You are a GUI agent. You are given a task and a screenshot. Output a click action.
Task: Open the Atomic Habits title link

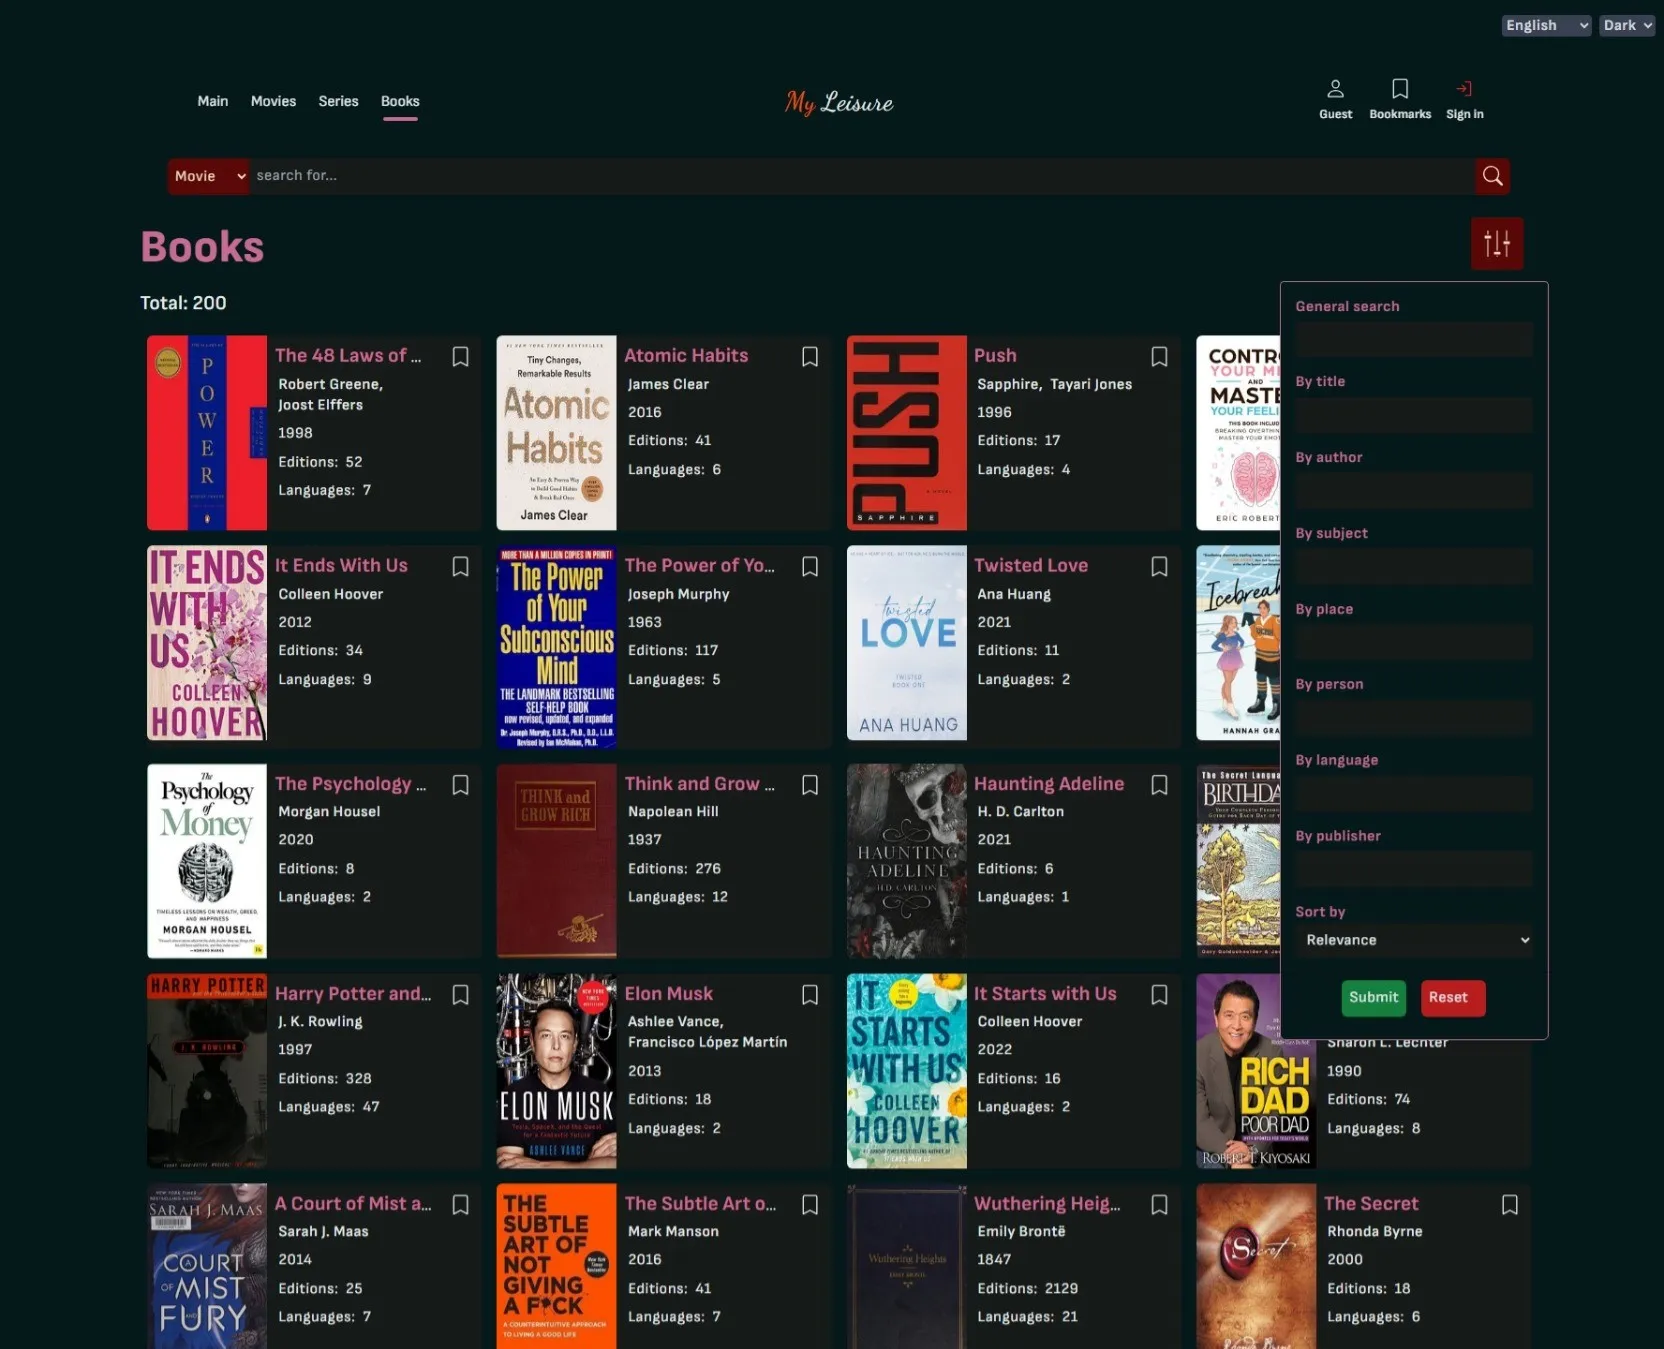point(686,355)
